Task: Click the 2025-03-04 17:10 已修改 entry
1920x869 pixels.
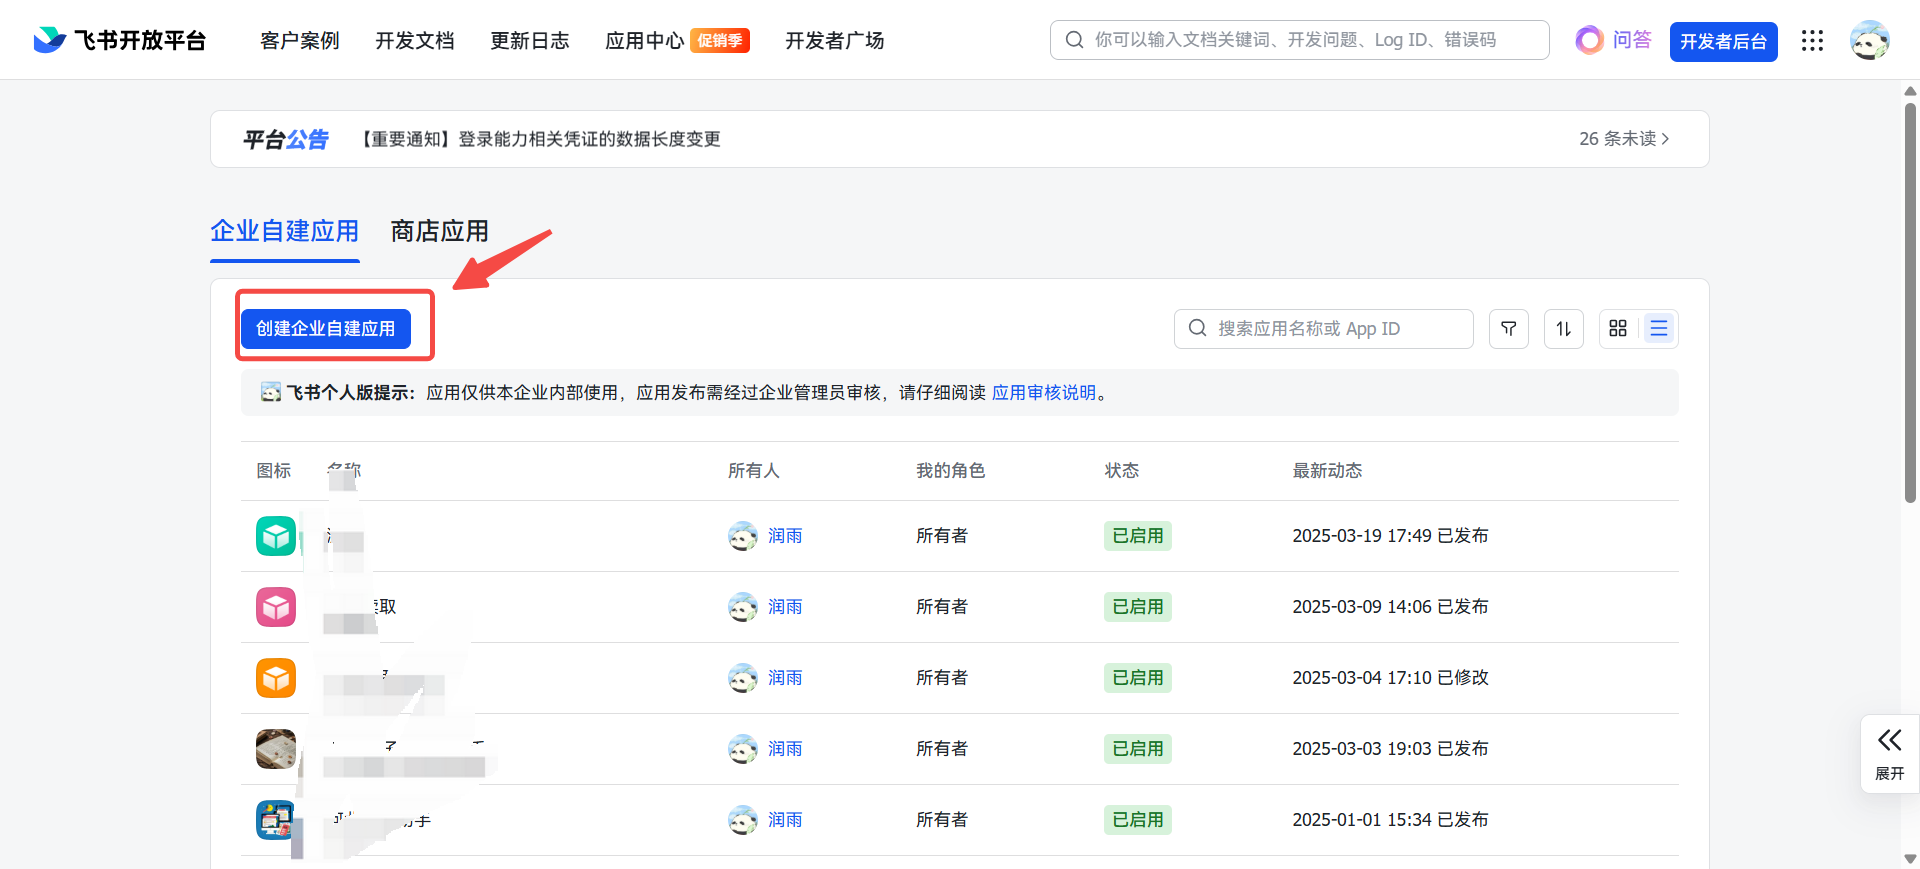Action: pyautogui.click(x=1390, y=678)
